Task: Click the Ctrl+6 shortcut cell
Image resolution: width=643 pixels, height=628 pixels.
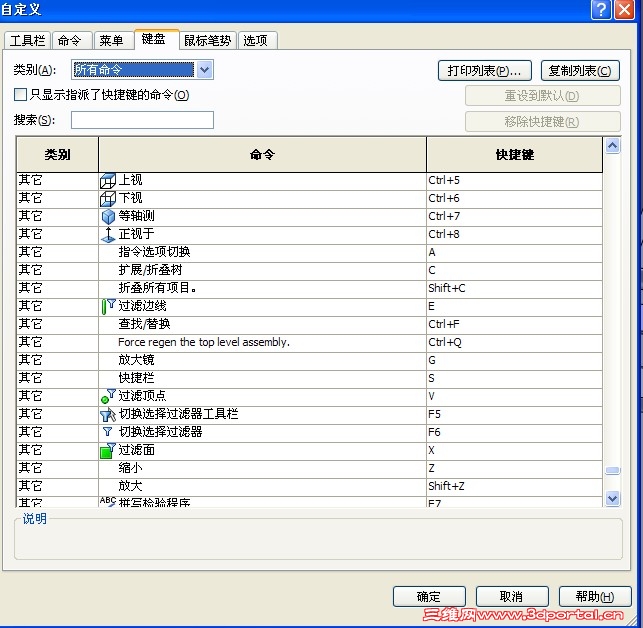Action: (x=515, y=199)
